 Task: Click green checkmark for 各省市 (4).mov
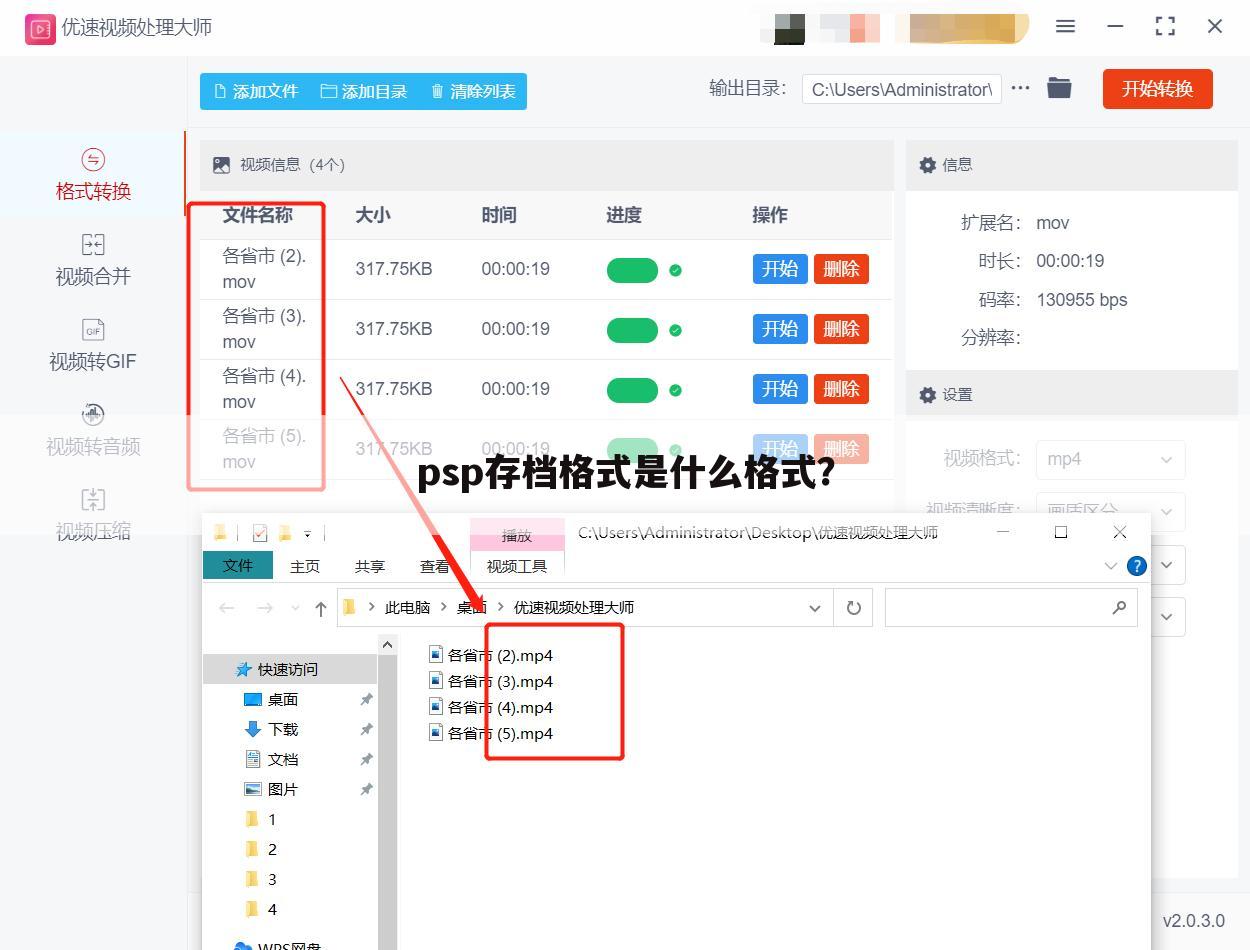(676, 390)
